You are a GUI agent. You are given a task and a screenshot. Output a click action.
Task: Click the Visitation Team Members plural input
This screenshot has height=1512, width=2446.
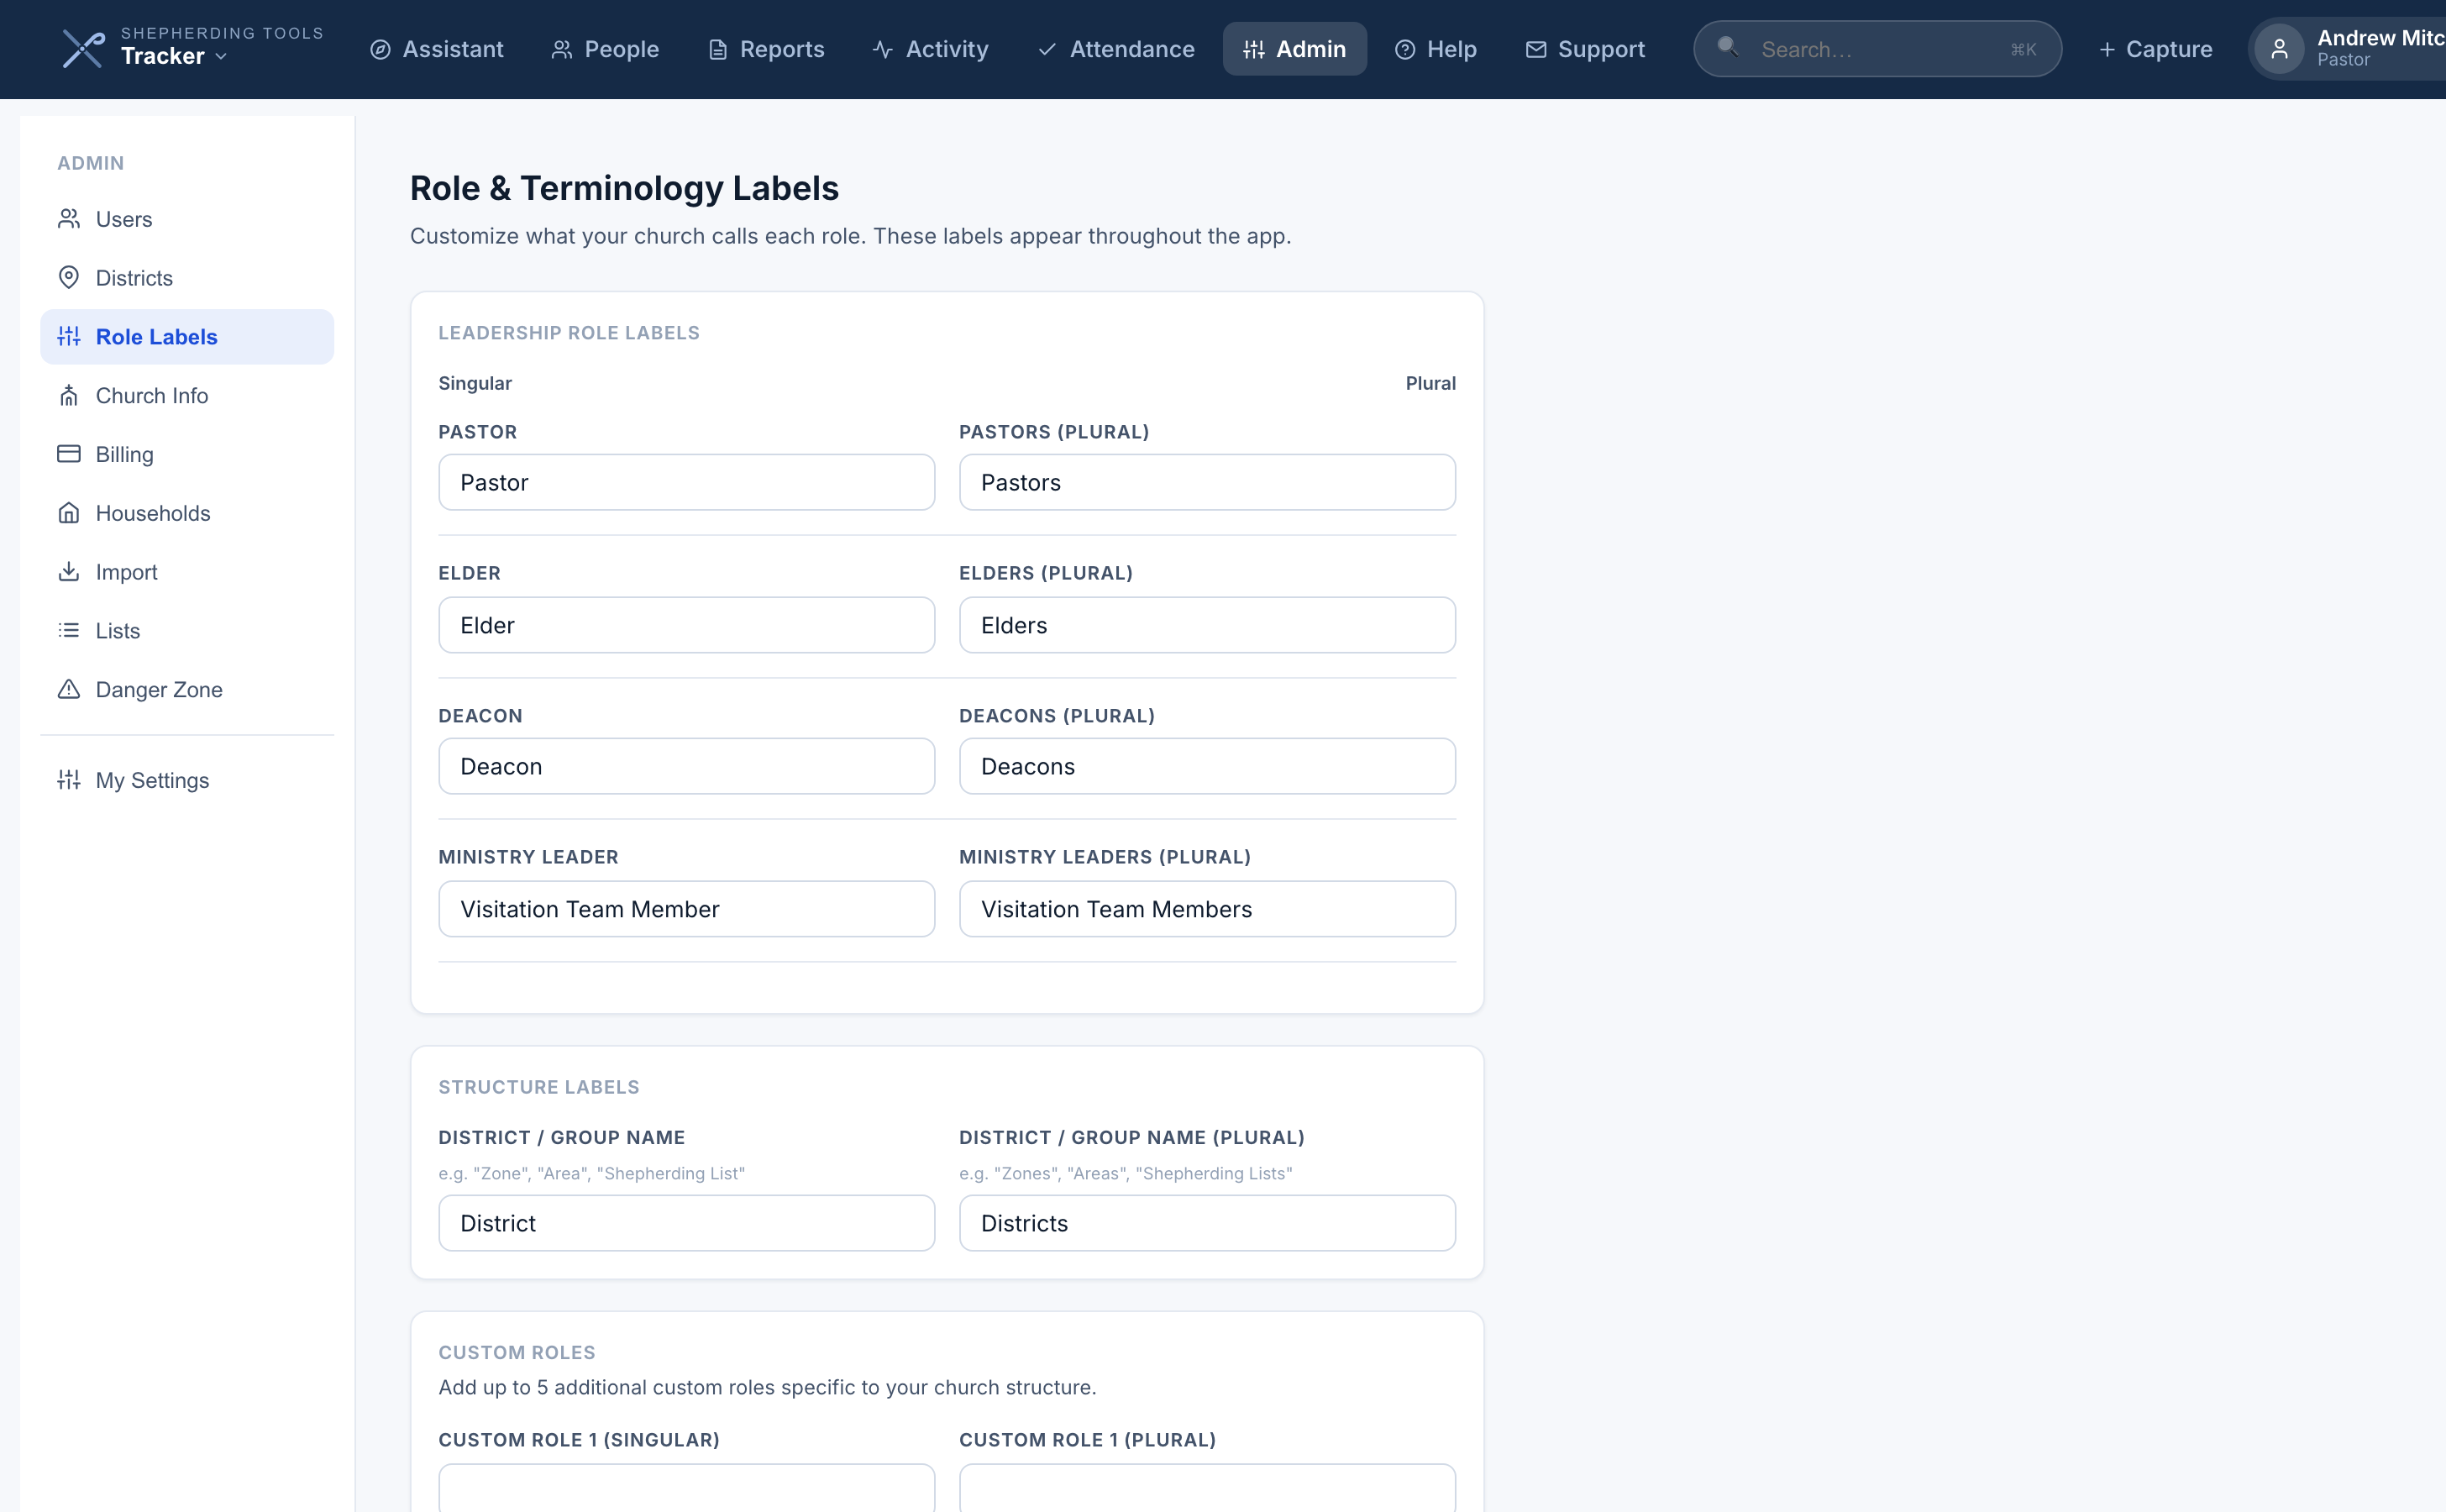(x=1207, y=909)
